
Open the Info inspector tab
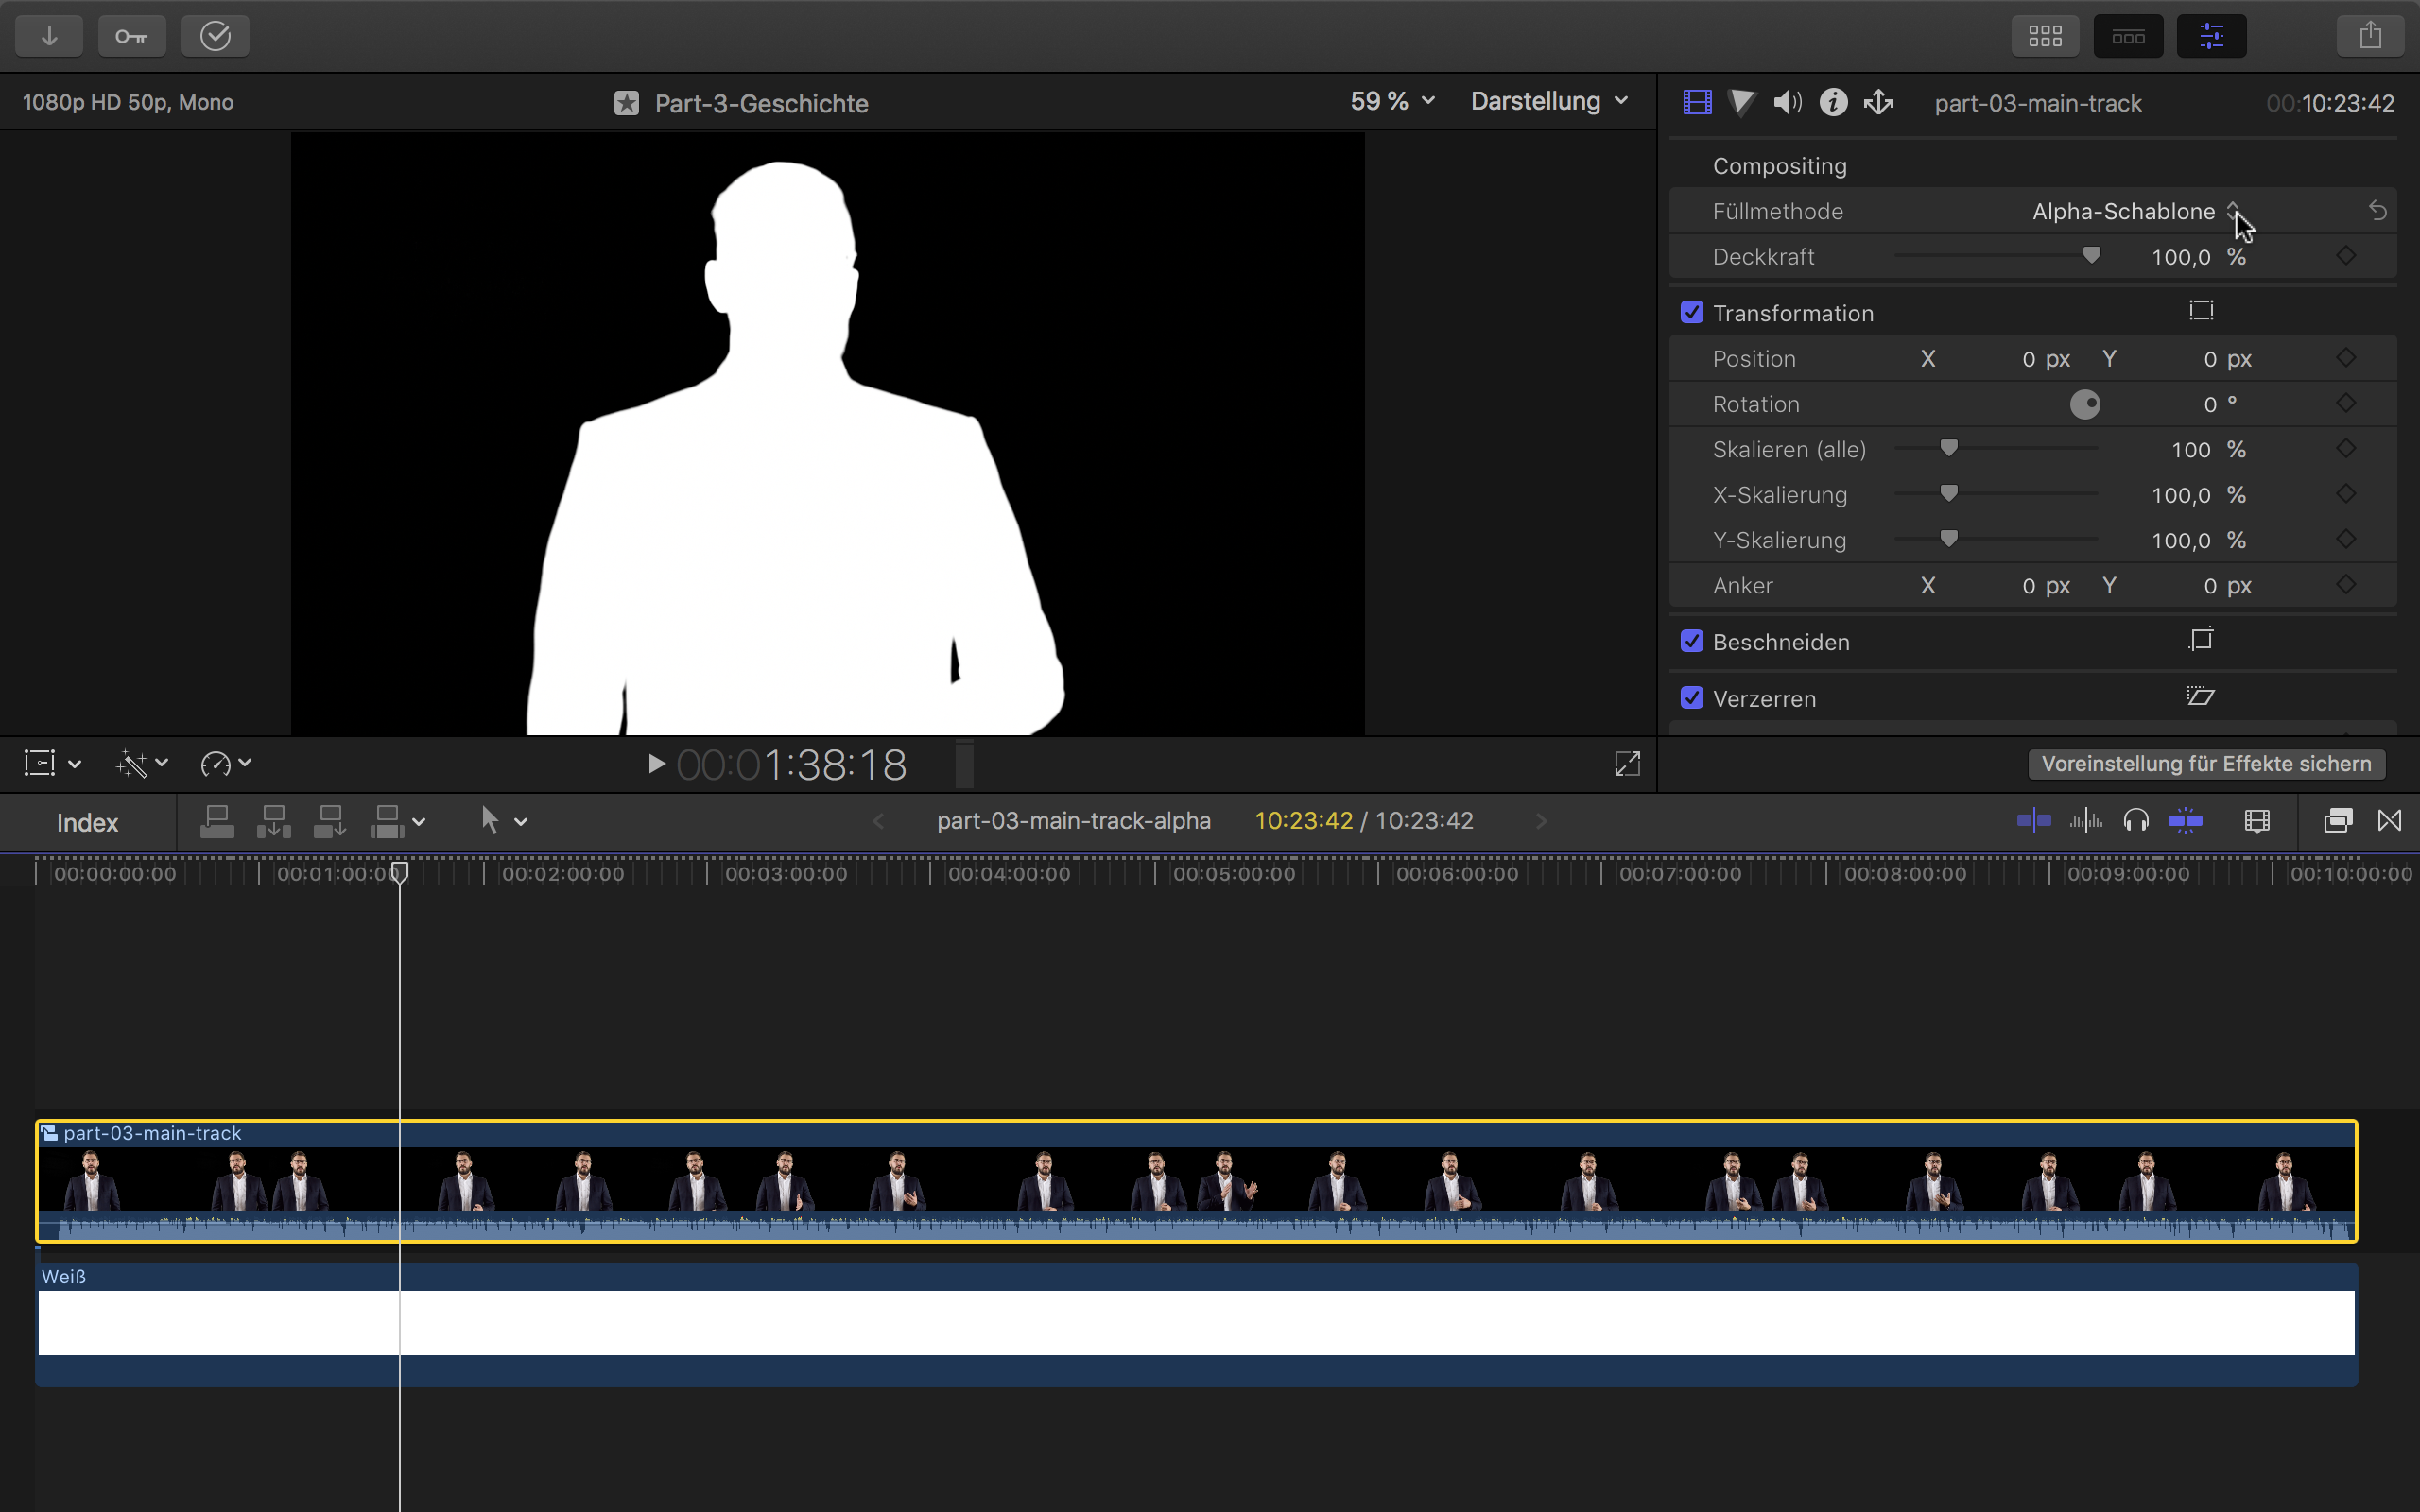click(1833, 102)
